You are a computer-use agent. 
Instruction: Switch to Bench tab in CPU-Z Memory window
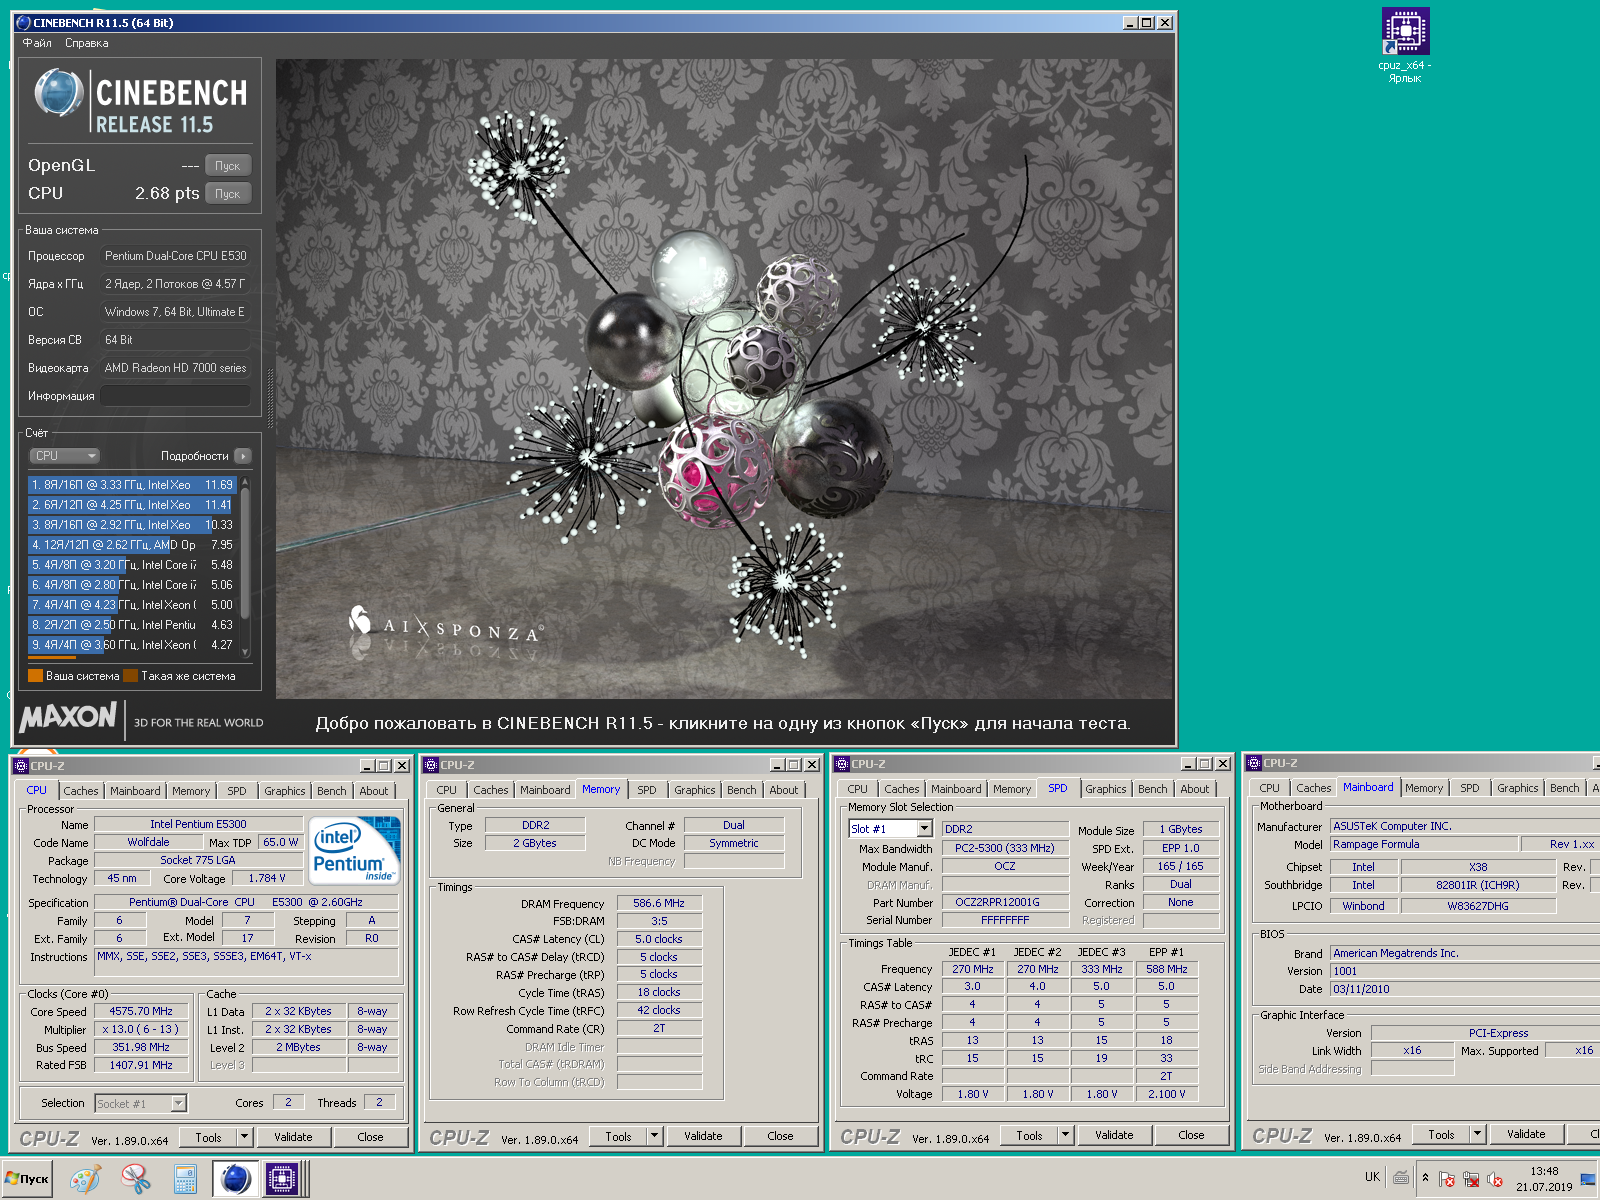pyautogui.click(x=741, y=790)
